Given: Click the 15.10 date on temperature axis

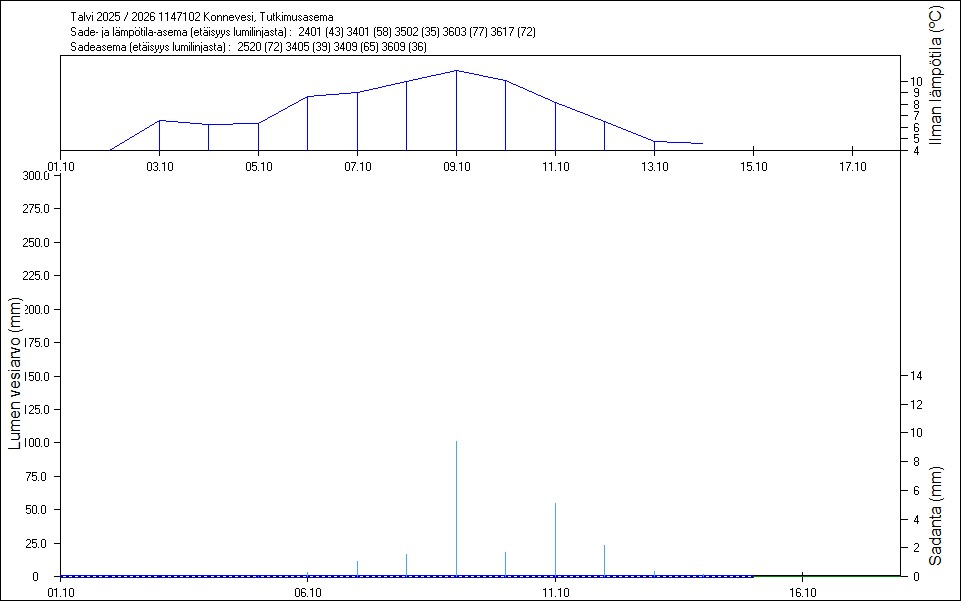Looking at the screenshot, I should [752, 167].
